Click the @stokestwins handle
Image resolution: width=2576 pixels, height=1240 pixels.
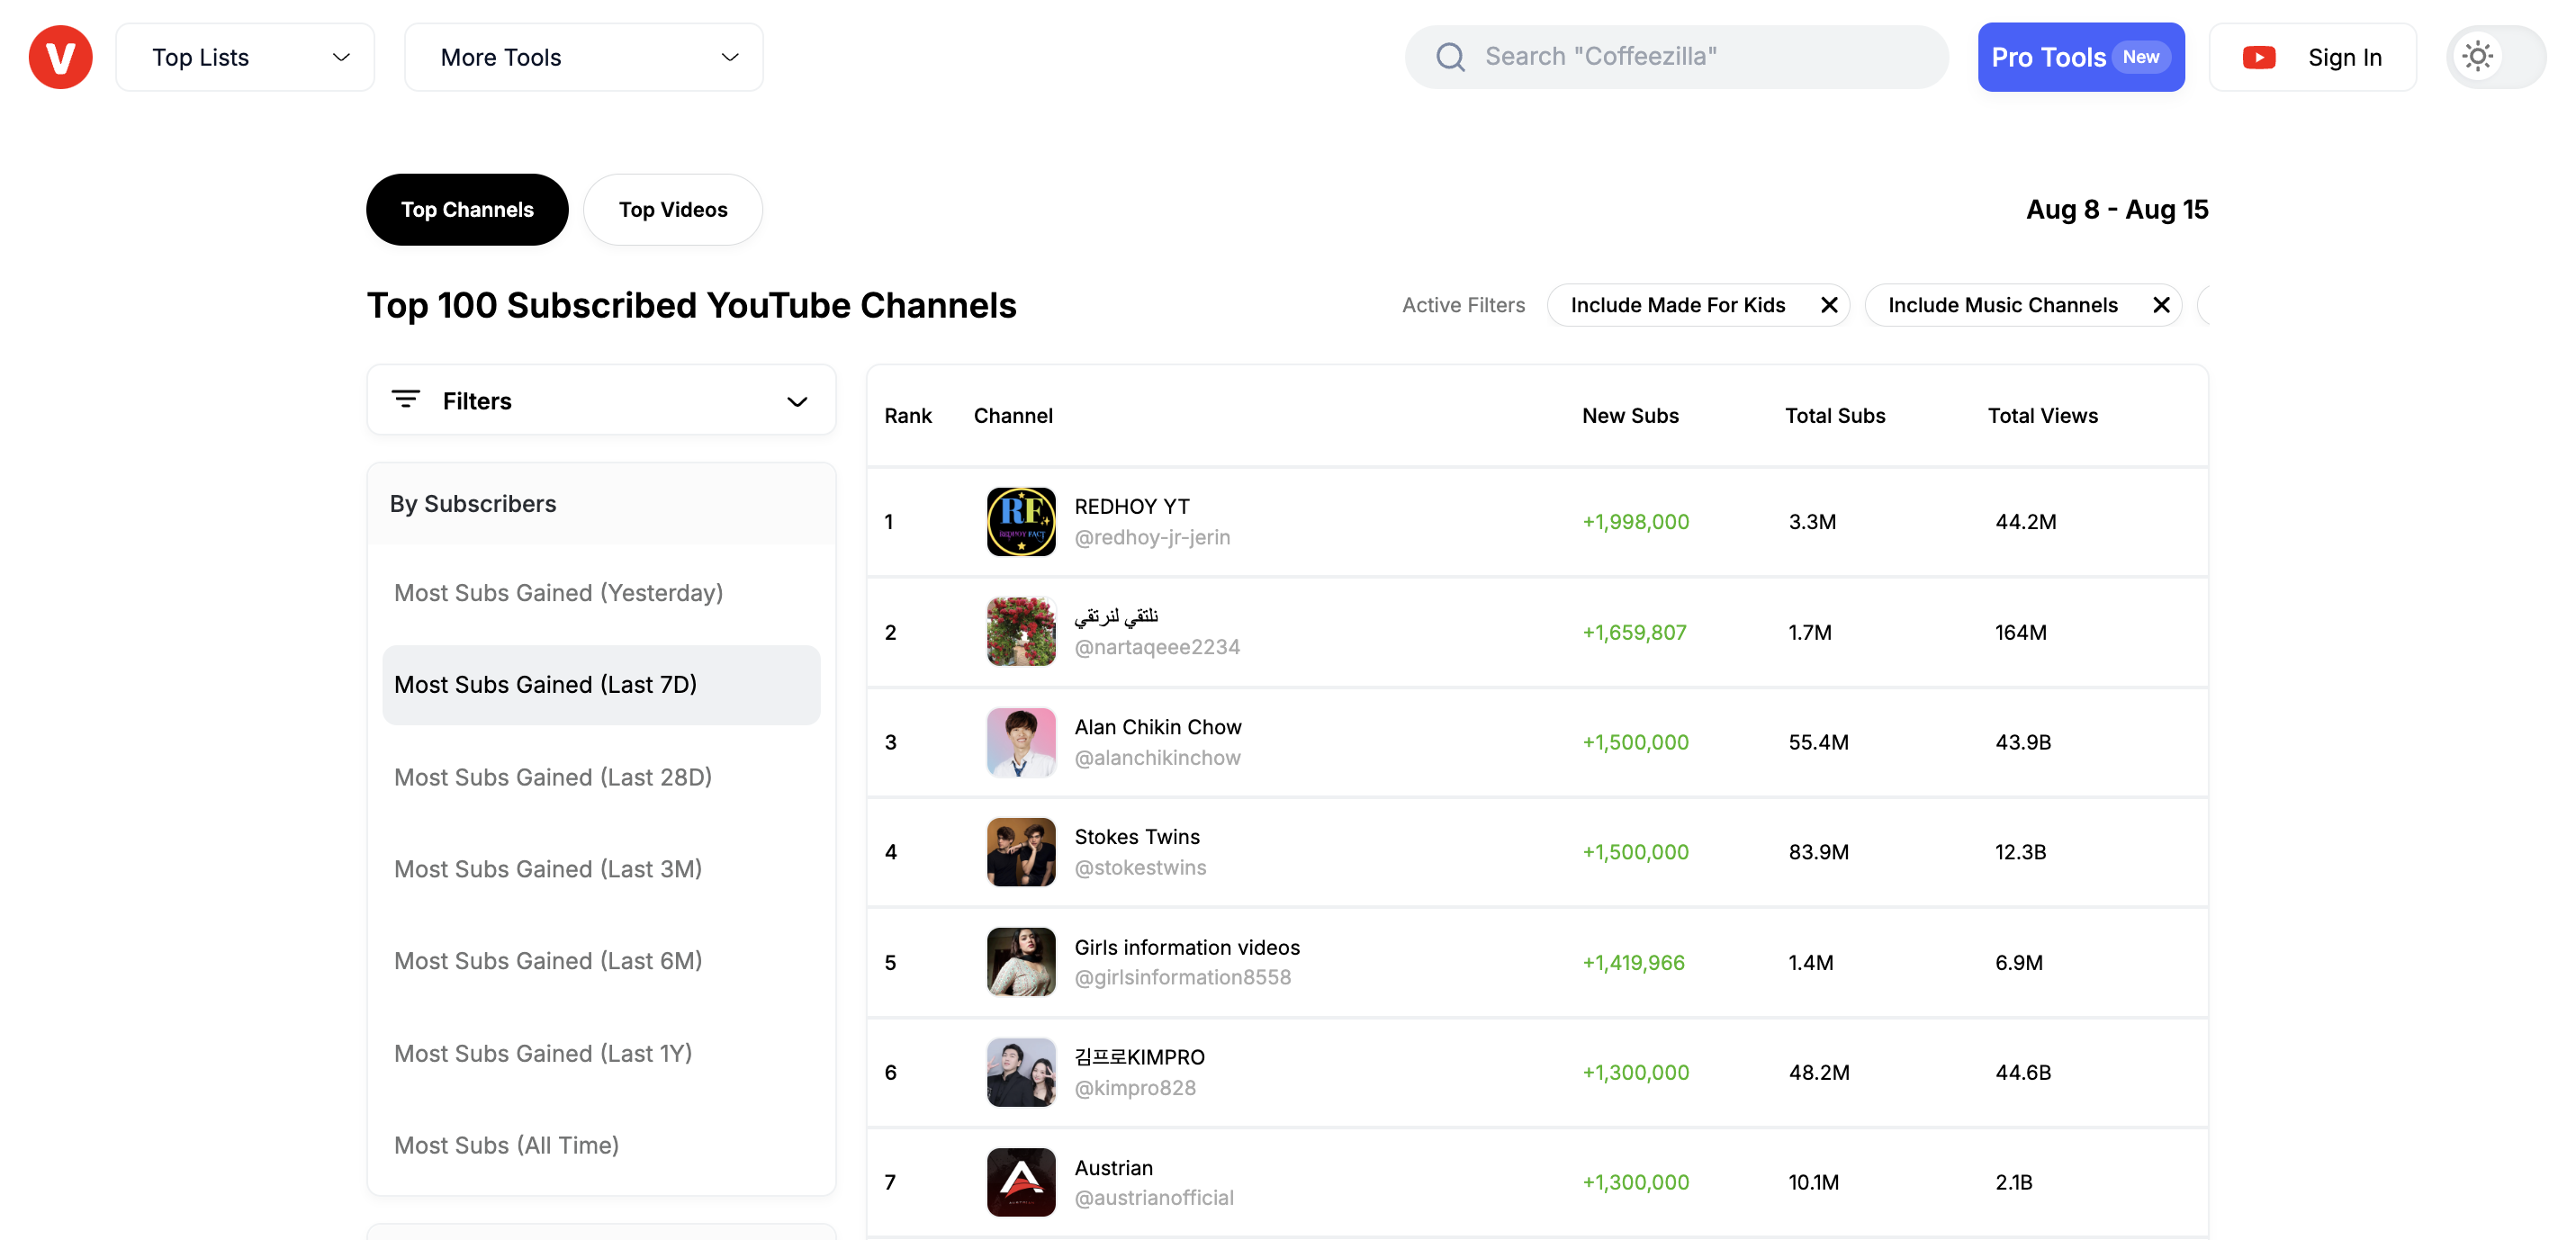1140,868
